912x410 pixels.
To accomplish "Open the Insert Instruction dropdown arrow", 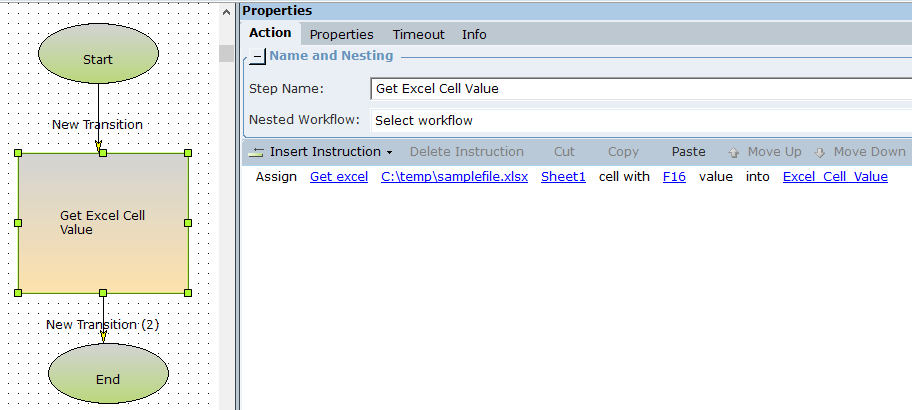I will [389, 153].
